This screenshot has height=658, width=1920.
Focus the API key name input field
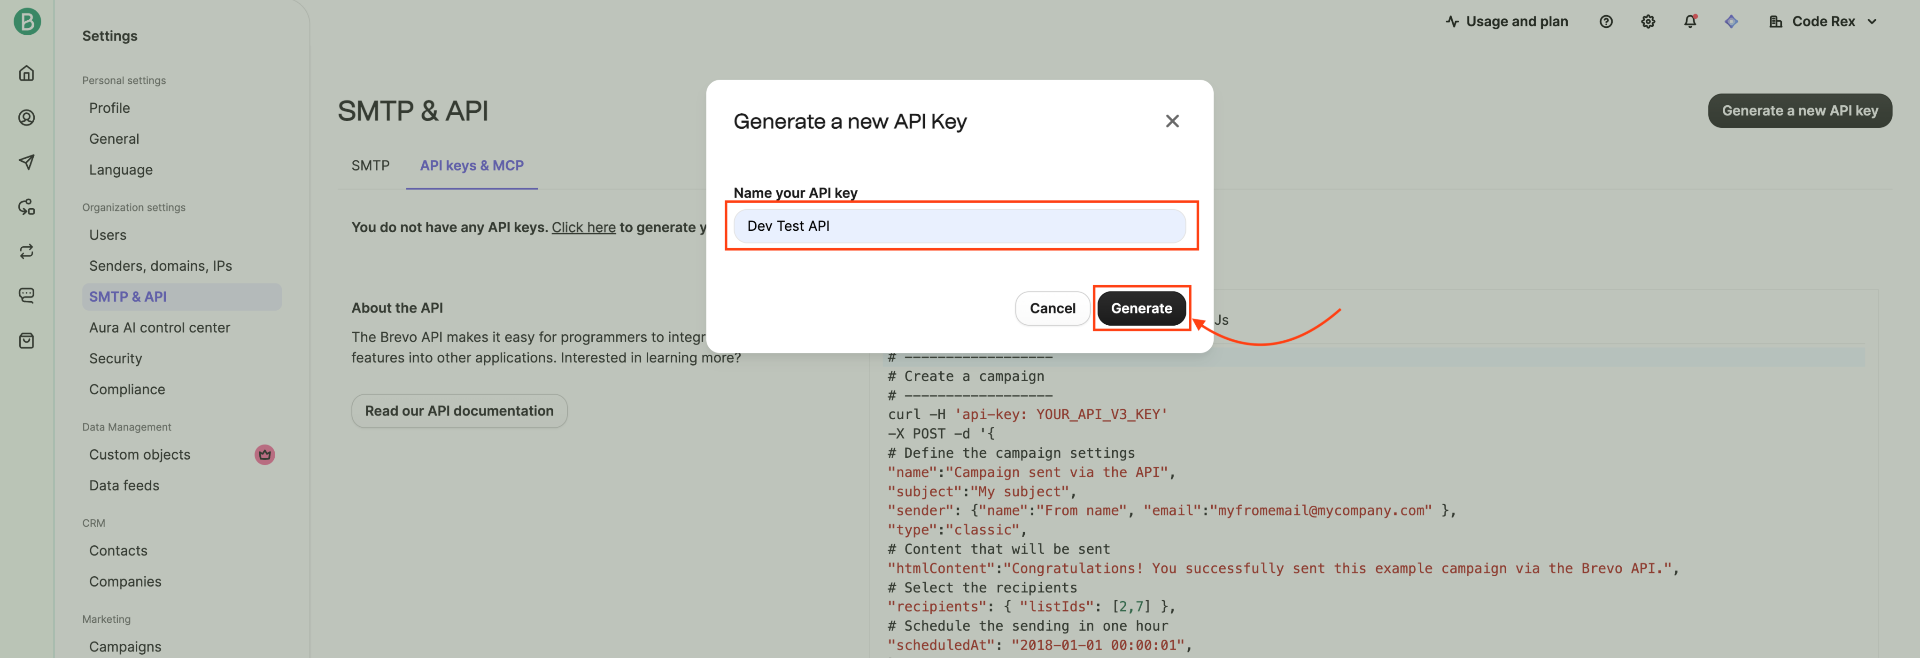click(x=959, y=226)
